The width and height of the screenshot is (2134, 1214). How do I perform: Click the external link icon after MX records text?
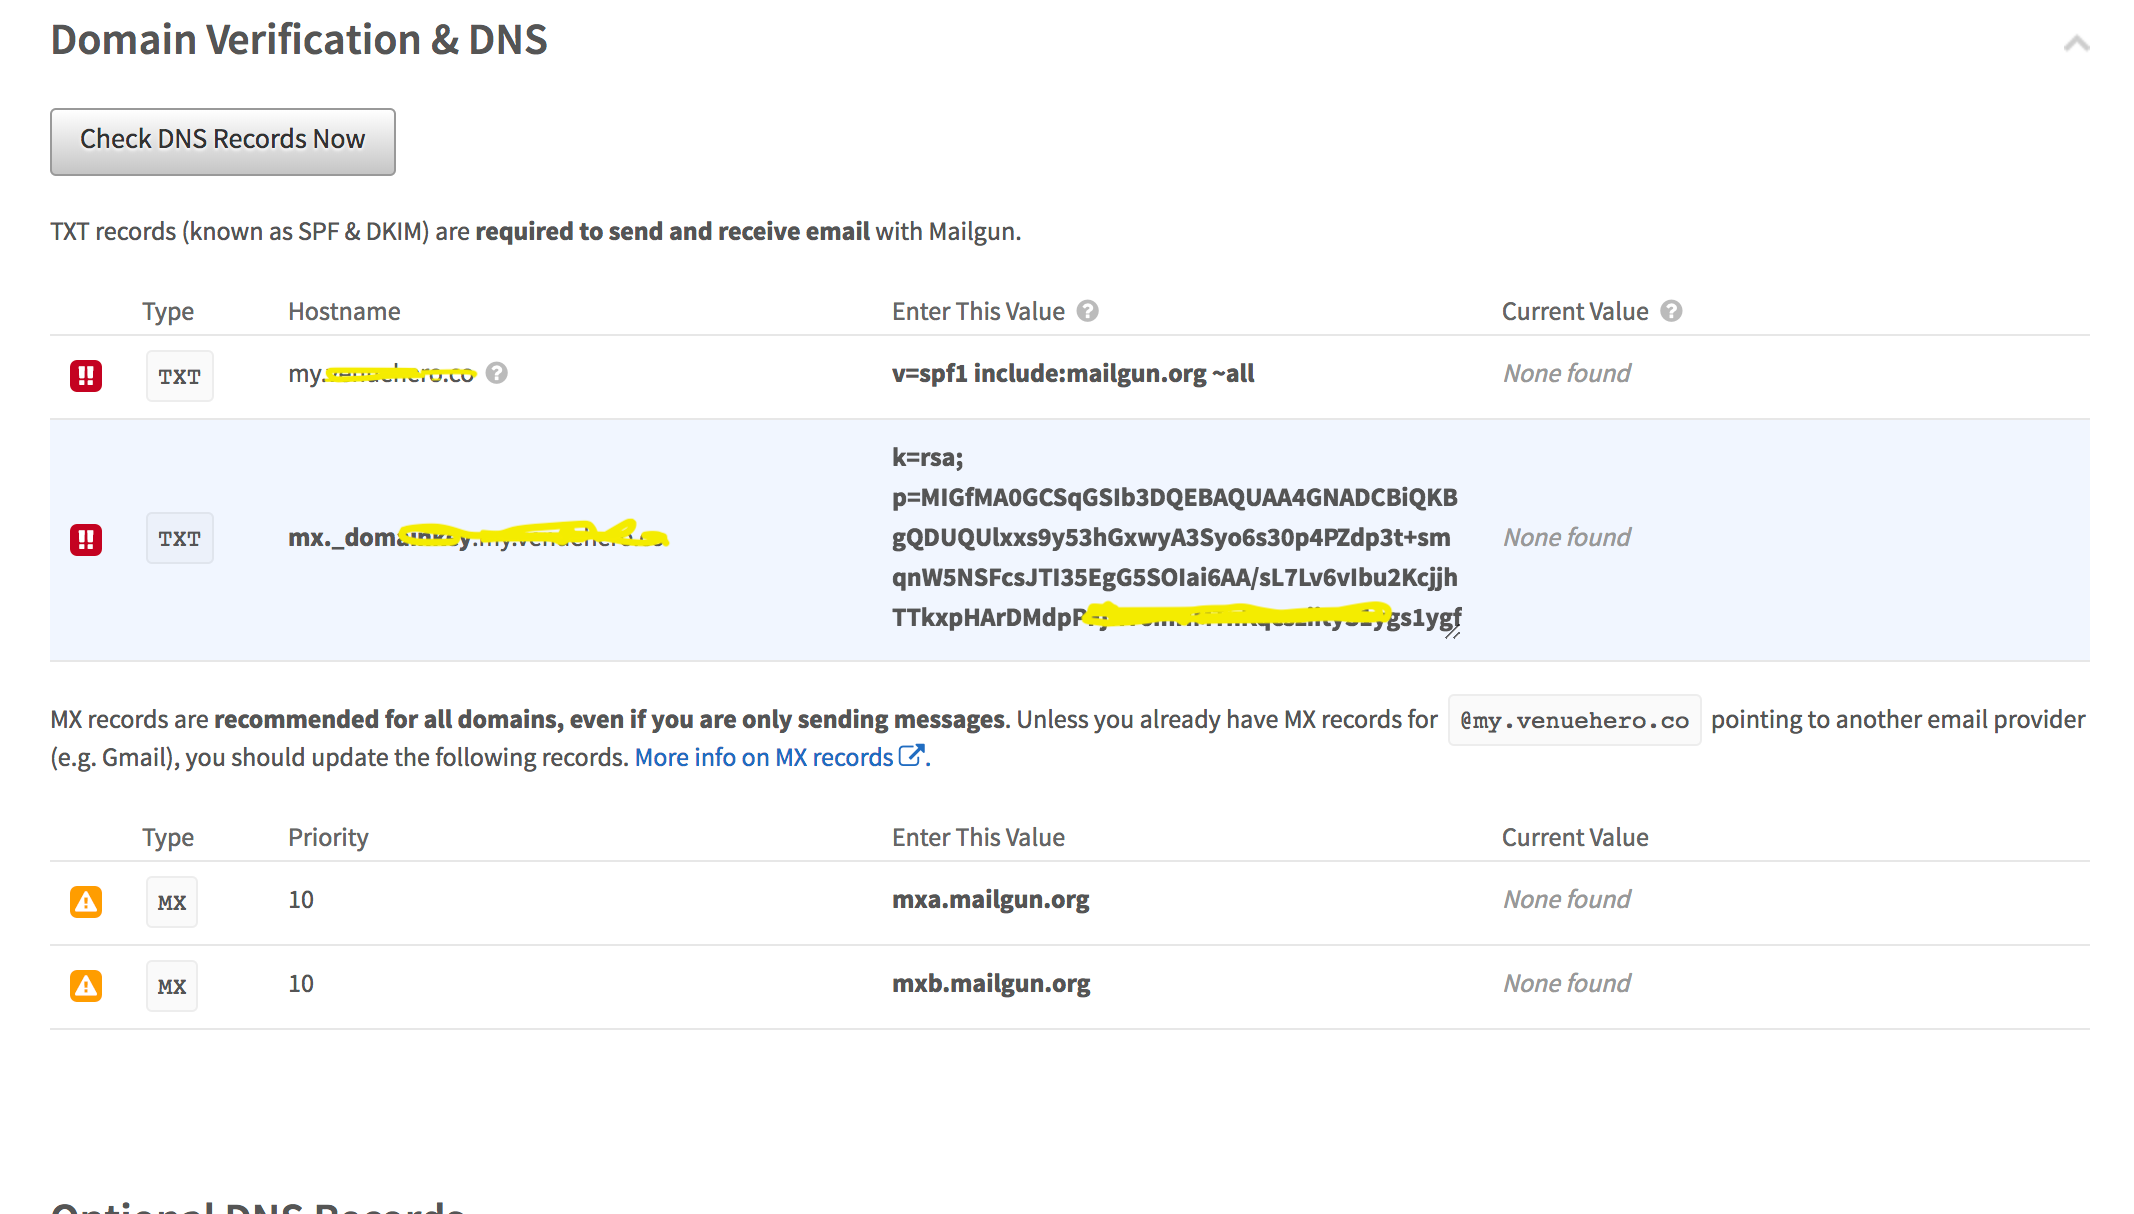pos(912,757)
